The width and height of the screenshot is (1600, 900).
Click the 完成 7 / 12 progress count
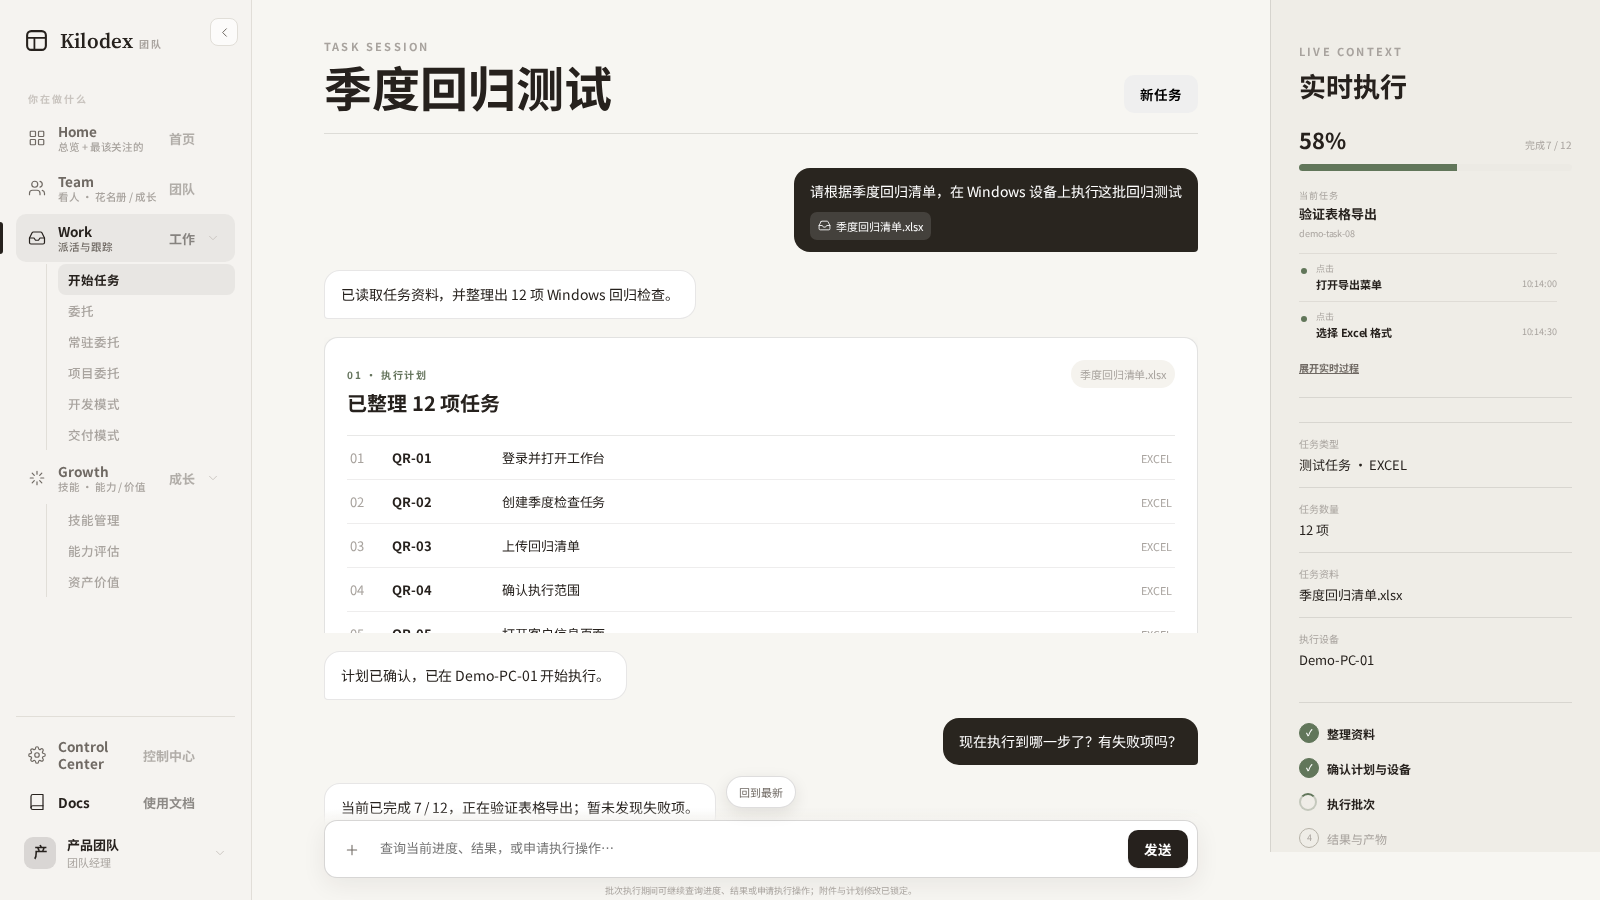pos(1548,145)
